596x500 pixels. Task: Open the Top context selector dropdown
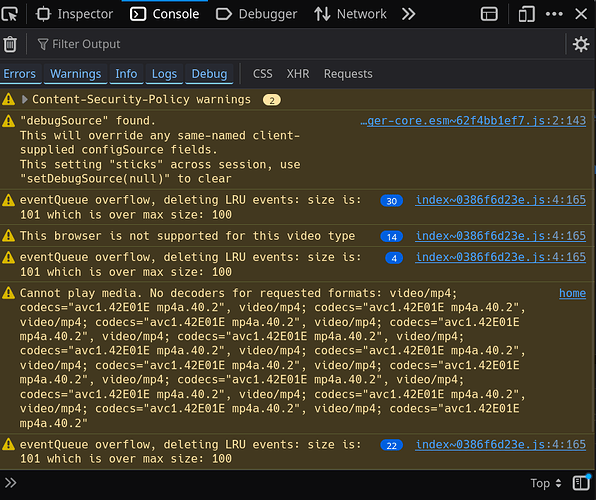click(x=546, y=483)
